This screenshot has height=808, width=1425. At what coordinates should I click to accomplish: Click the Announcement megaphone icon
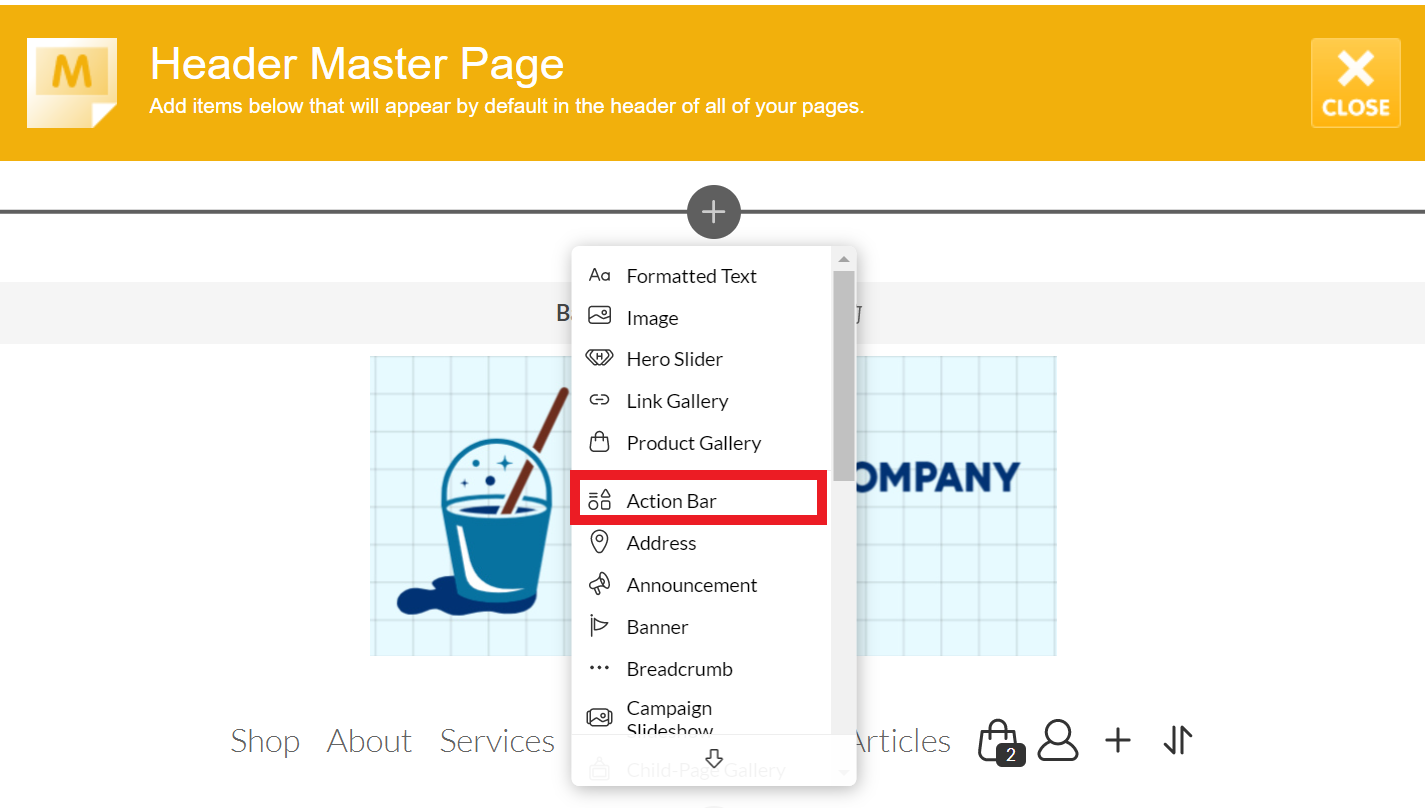click(599, 584)
